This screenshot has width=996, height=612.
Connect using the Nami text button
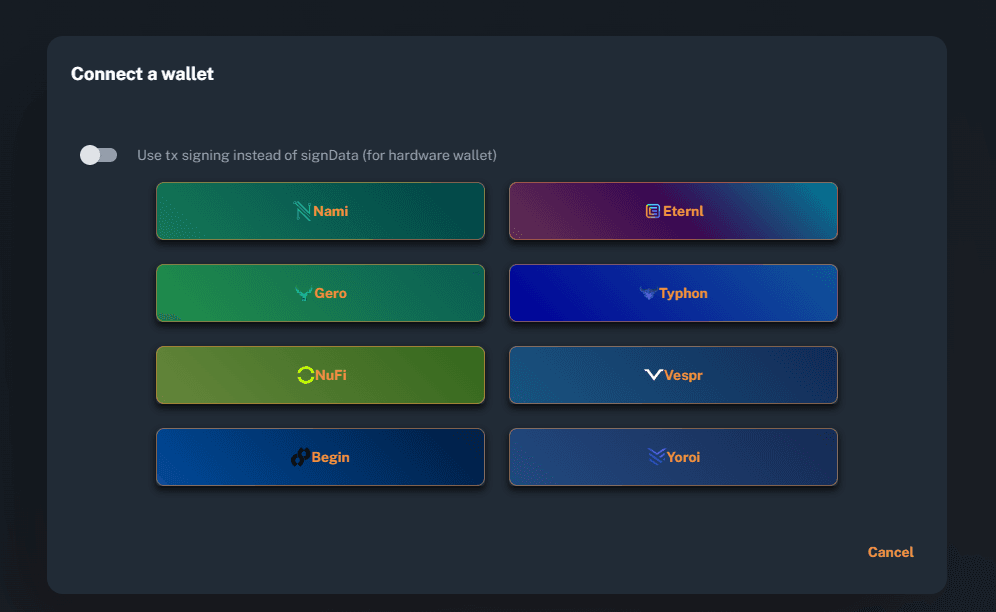pos(331,211)
